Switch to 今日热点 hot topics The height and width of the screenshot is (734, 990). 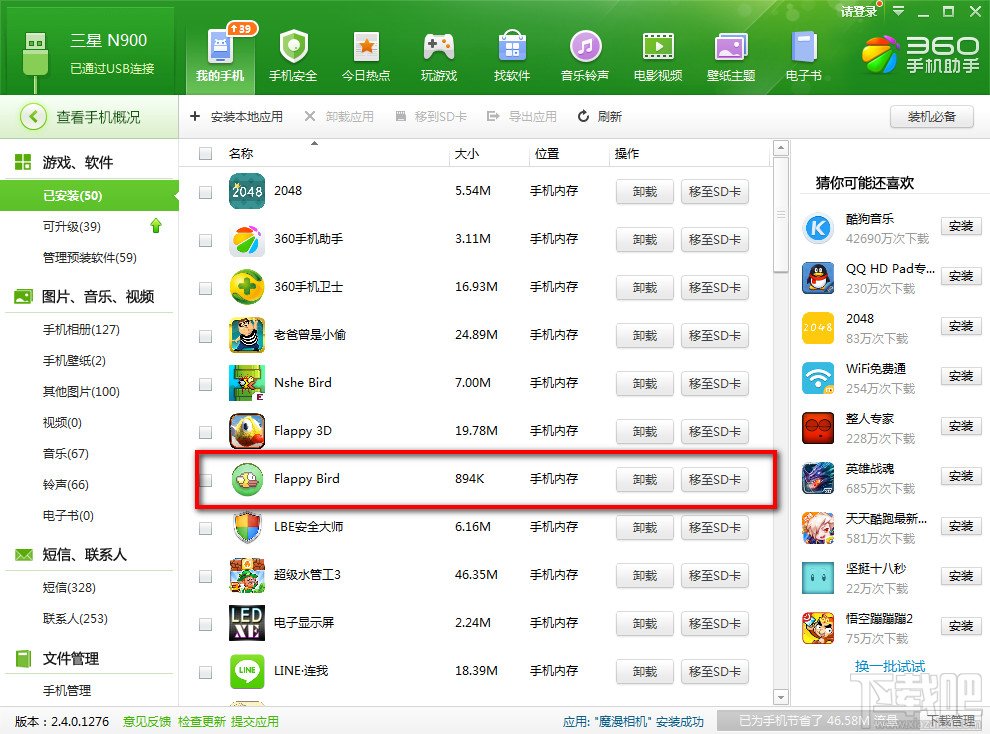(366, 53)
